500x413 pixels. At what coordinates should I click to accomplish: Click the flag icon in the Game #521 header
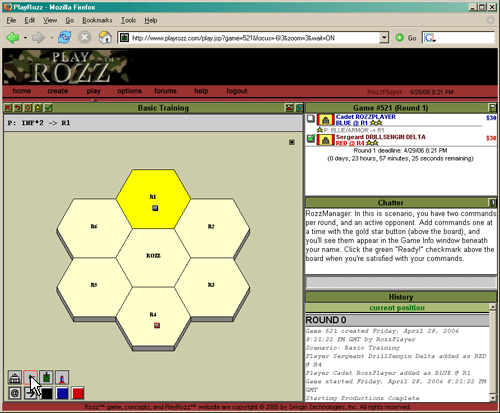492,108
